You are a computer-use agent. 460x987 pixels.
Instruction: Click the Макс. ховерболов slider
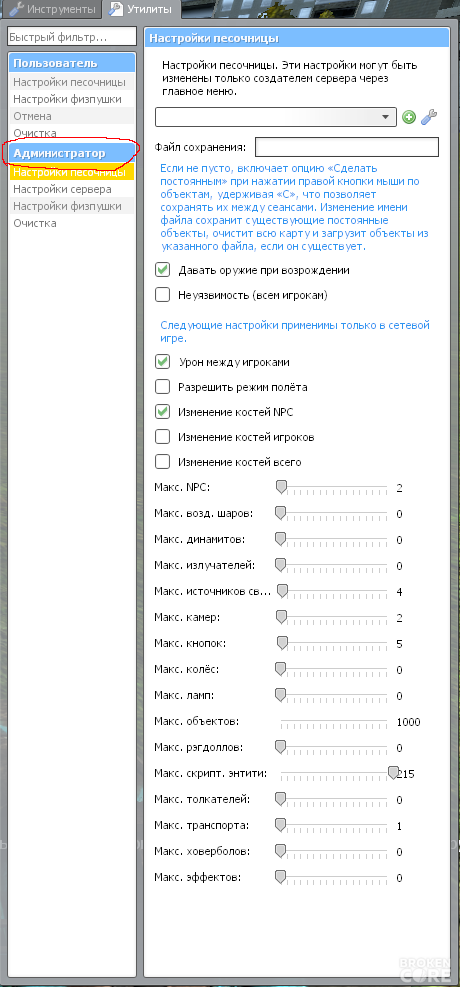(334, 852)
